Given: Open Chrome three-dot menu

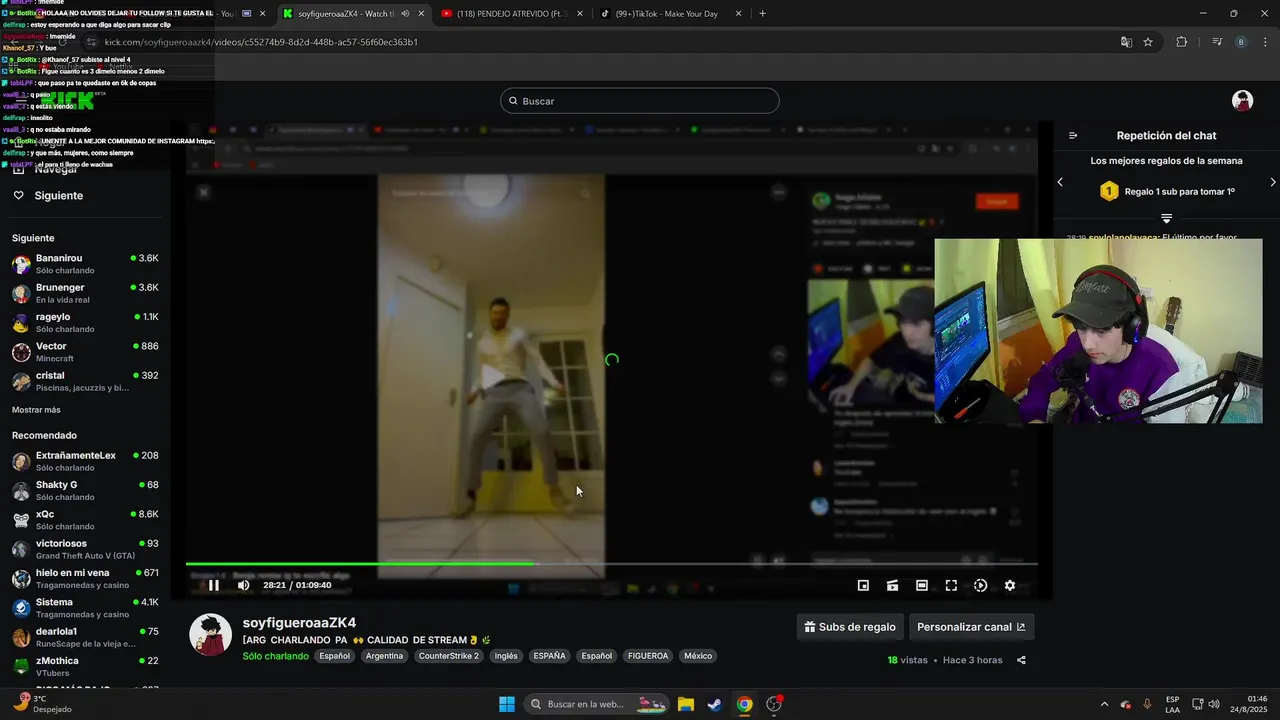Looking at the screenshot, I should [1265, 42].
